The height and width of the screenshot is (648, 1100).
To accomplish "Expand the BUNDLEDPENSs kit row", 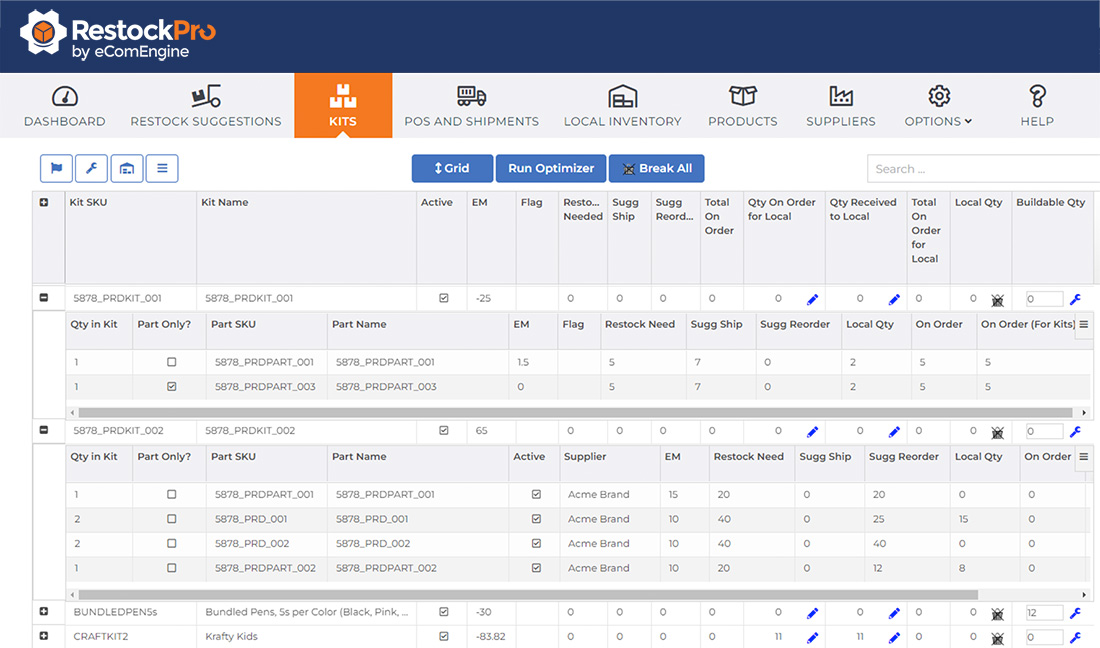I will [x=44, y=611].
